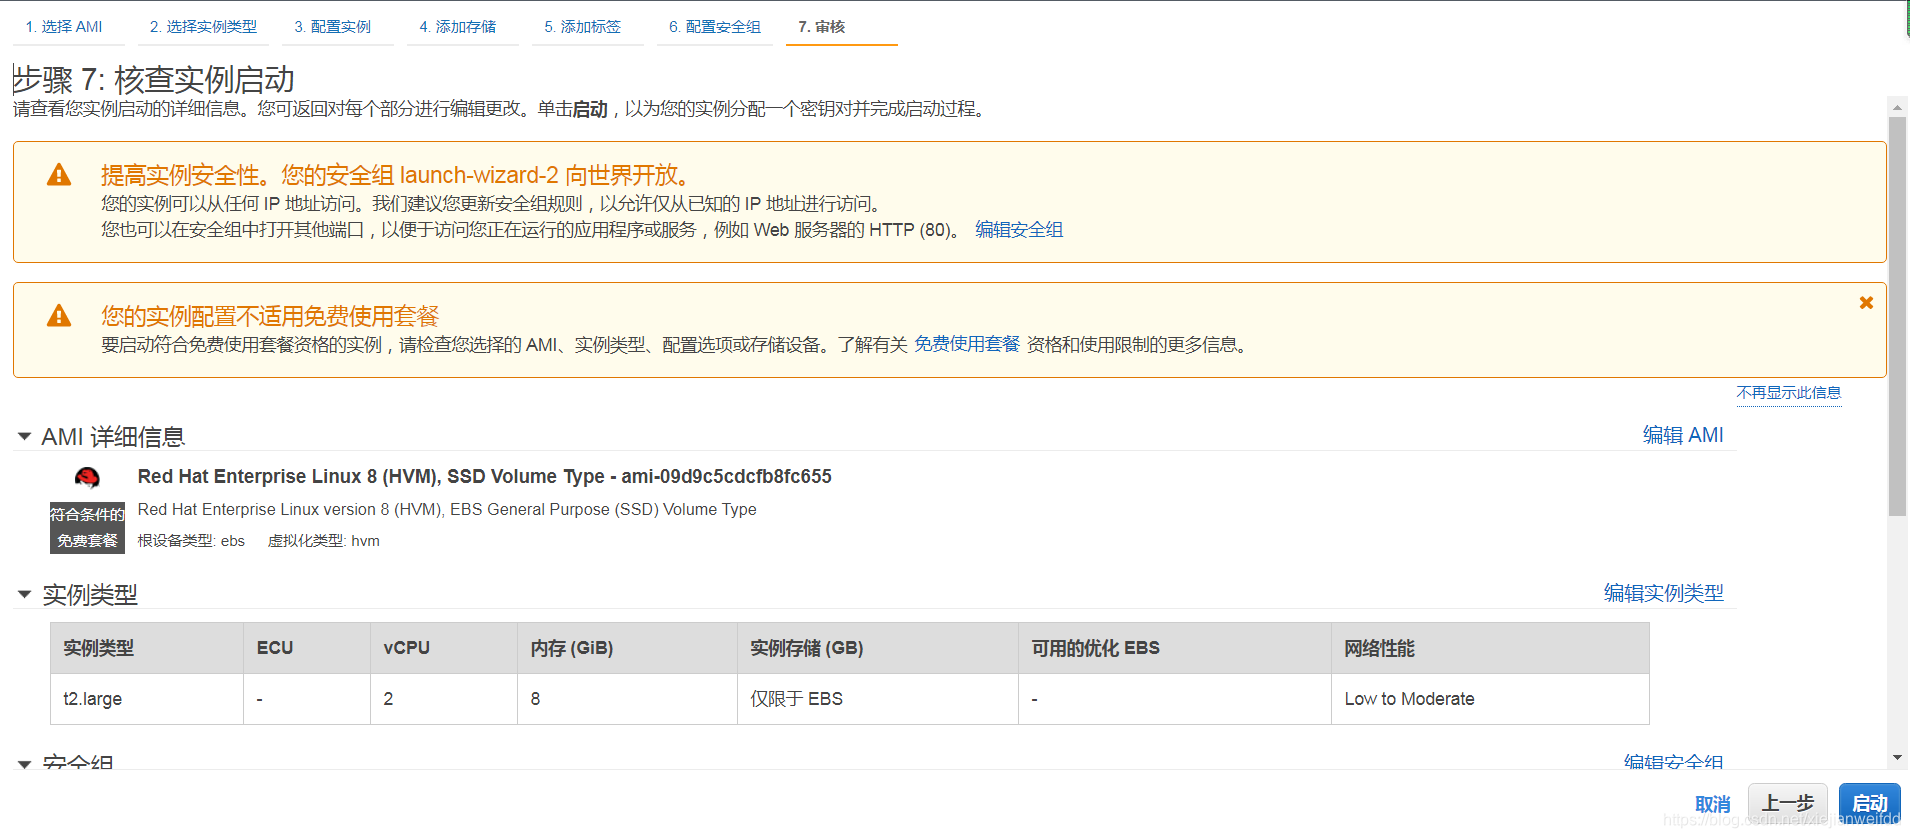This screenshot has height=838, width=1910.
Task: Click the vertical scrollbar thumb
Action: [1897, 316]
